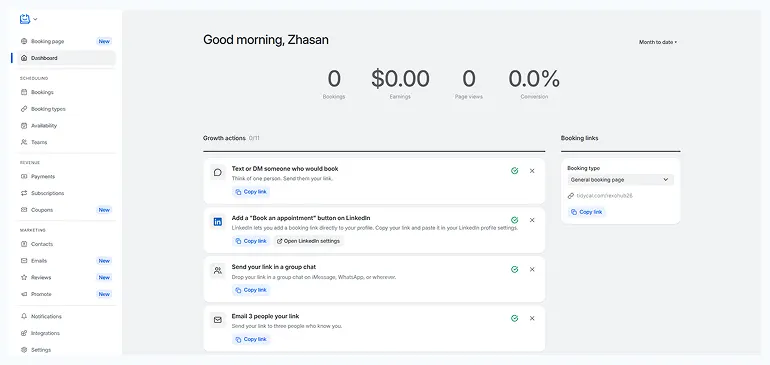Click the Payments card icon in sidebar
770x365 pixels.
coord(24,176)
